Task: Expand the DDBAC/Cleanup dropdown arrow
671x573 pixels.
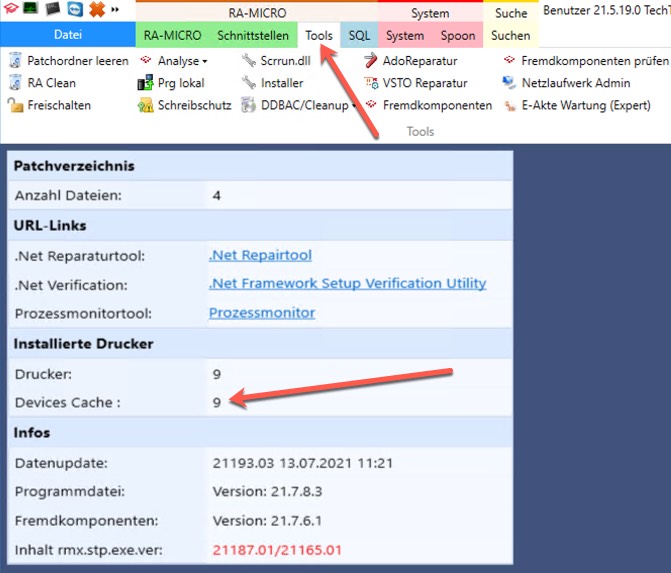Action: (x=354, y=105)
